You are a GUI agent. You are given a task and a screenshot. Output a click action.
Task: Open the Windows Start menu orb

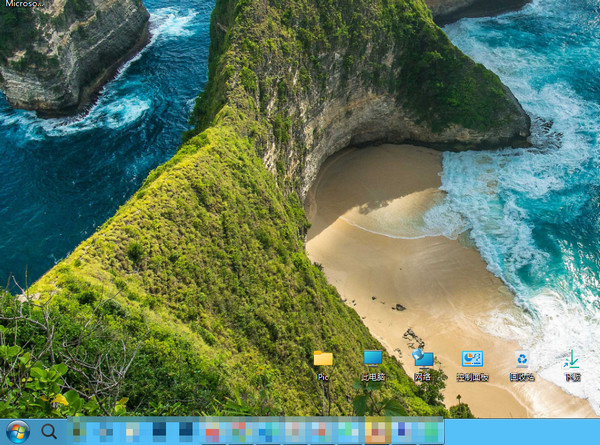17,431
